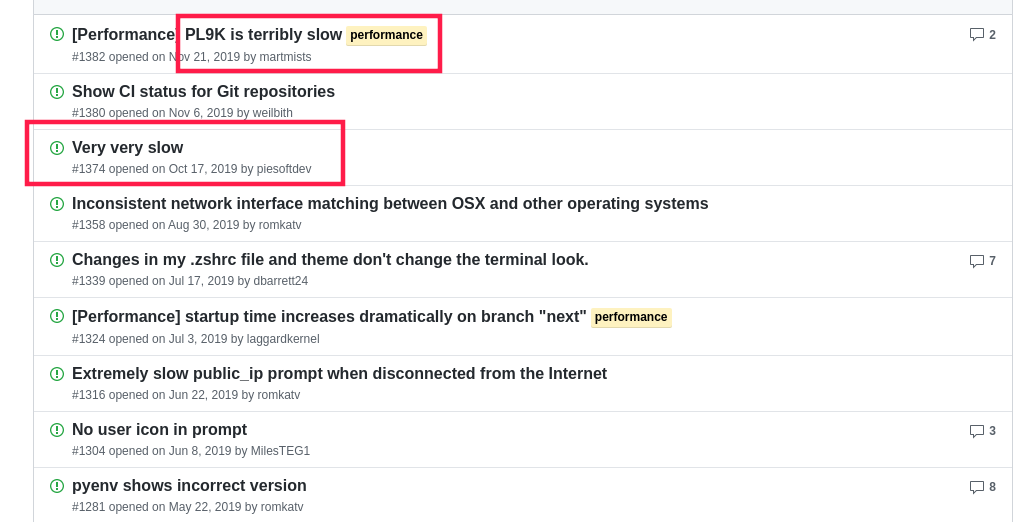Screen dimensions: 1030x522
Task: Open comments icon on issue #1339
Action: tap(977, 261)
